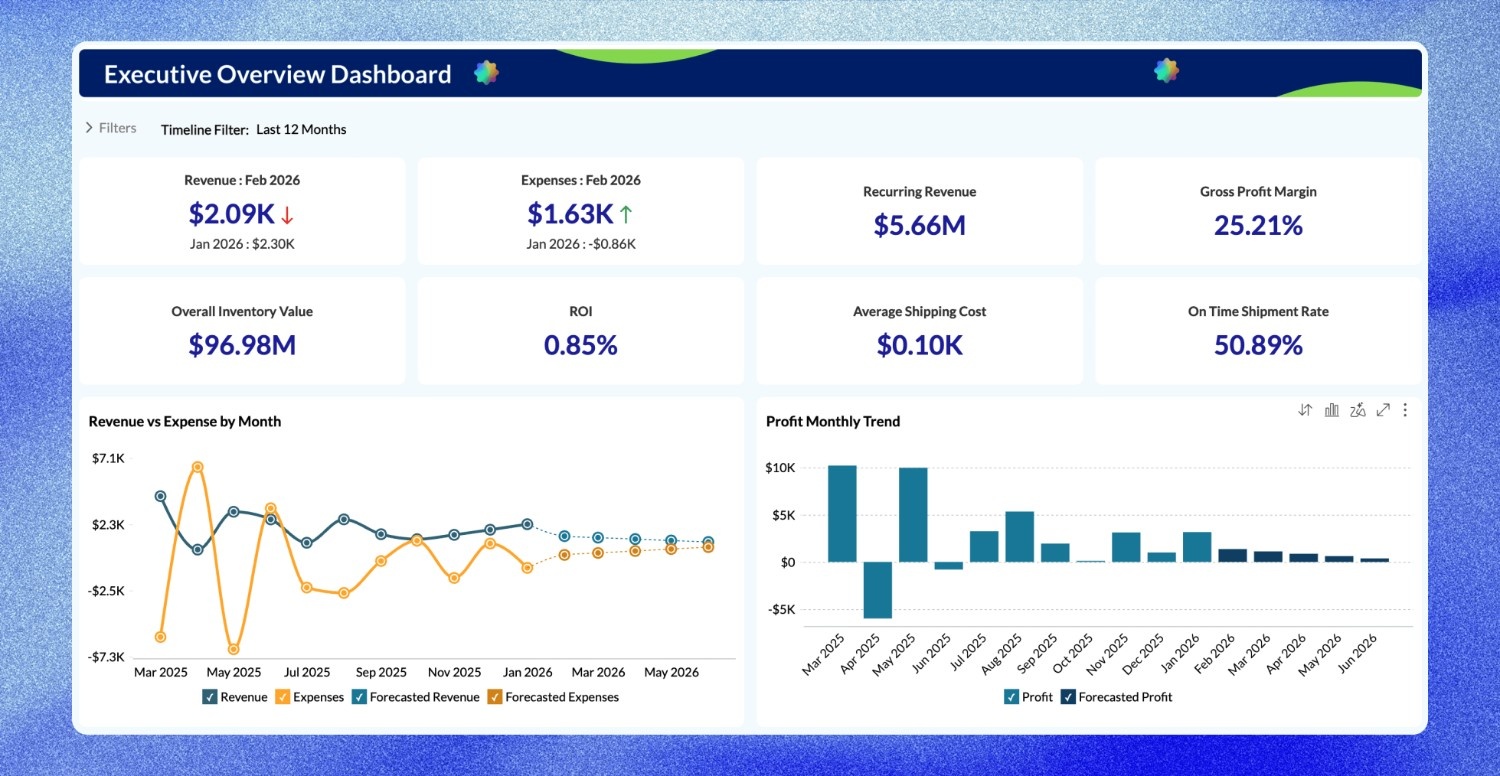Select the On Time Shipment Rate widget
Image resolution: width=1500 pixels, height=776 pixels.
(1258, 331)
